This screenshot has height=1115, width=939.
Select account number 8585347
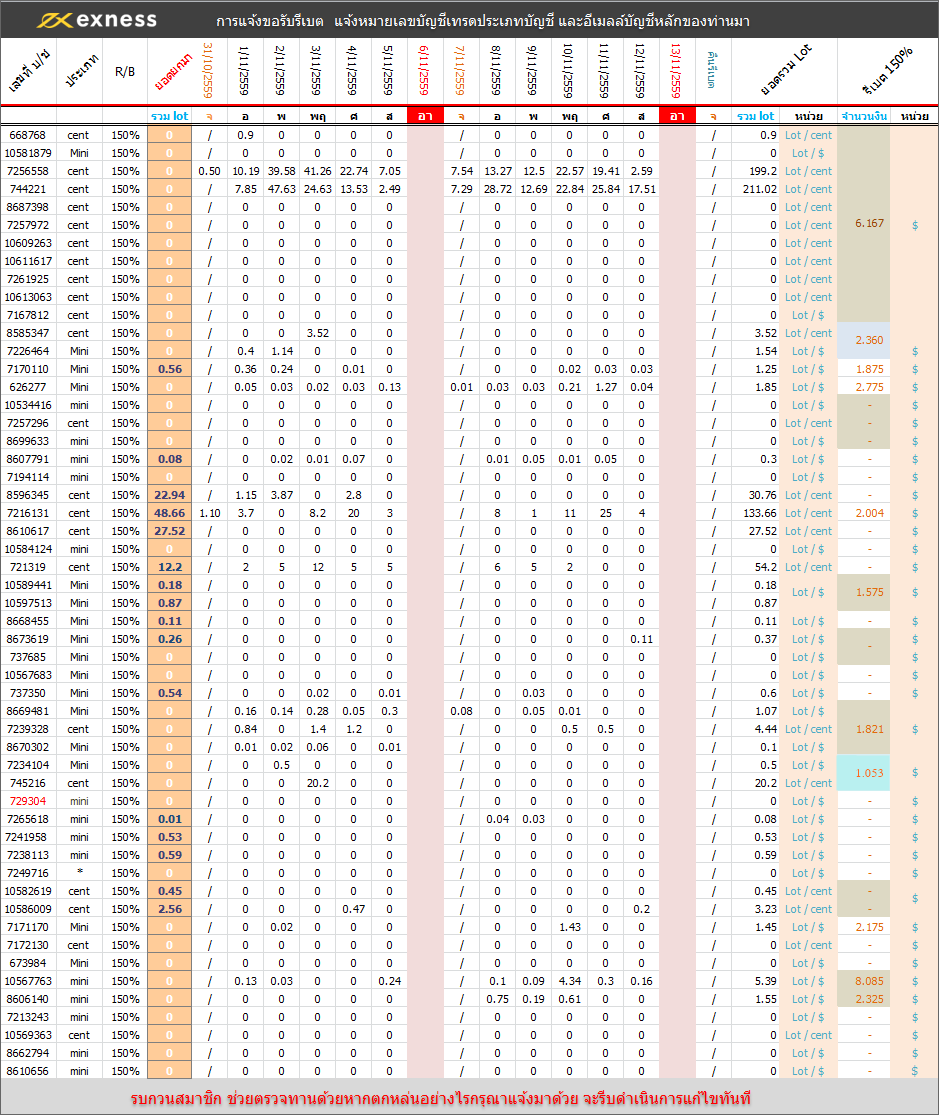28,334
